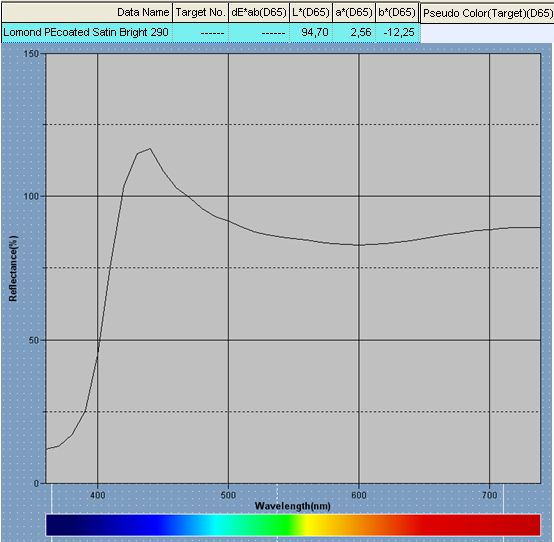
Task: Select the L*(D65) column header
Action: pos(311,13)
